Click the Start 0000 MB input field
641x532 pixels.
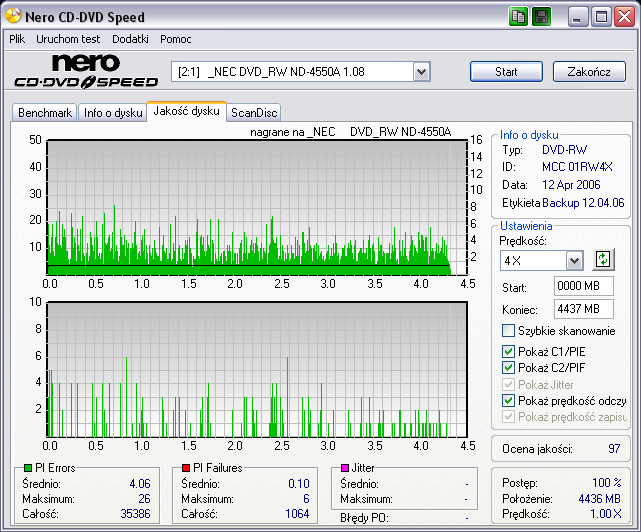[x=584, y=286]
